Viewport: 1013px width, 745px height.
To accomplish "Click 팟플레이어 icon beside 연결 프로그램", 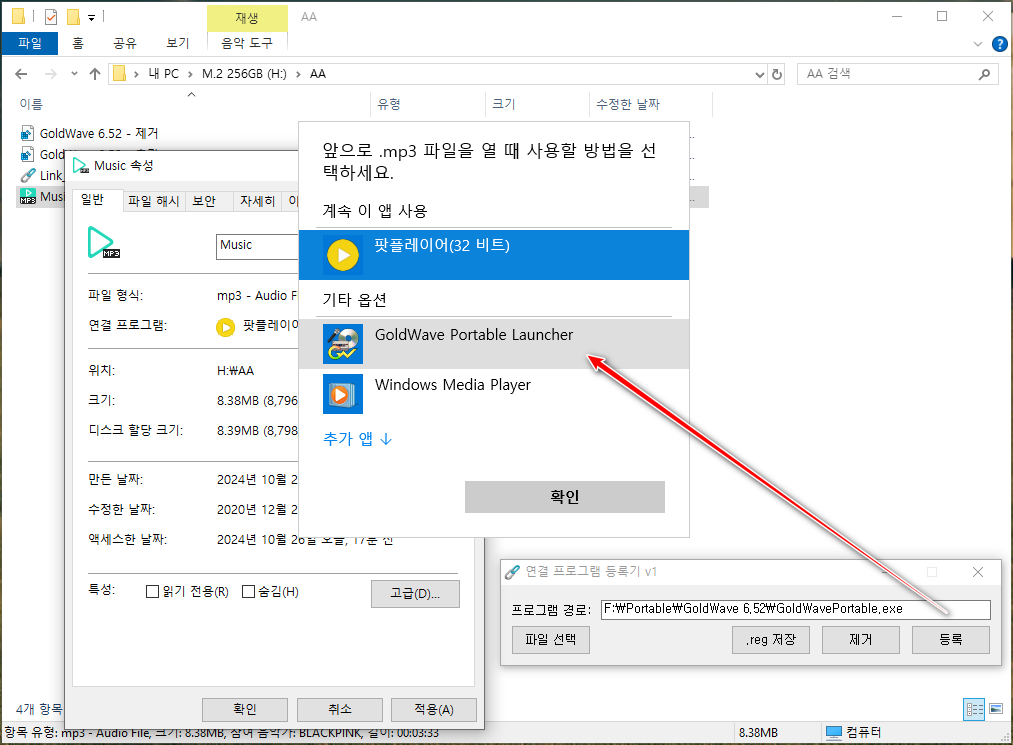I will 225,328.
